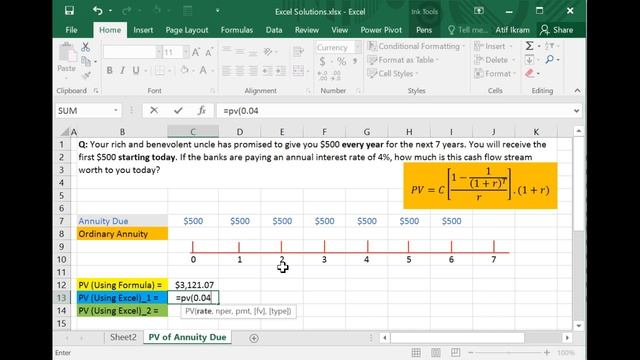Image resolution: width=640 pixels, height=360 pixels.
Task: Click the Tell me search box
Action: pos(468,30)
